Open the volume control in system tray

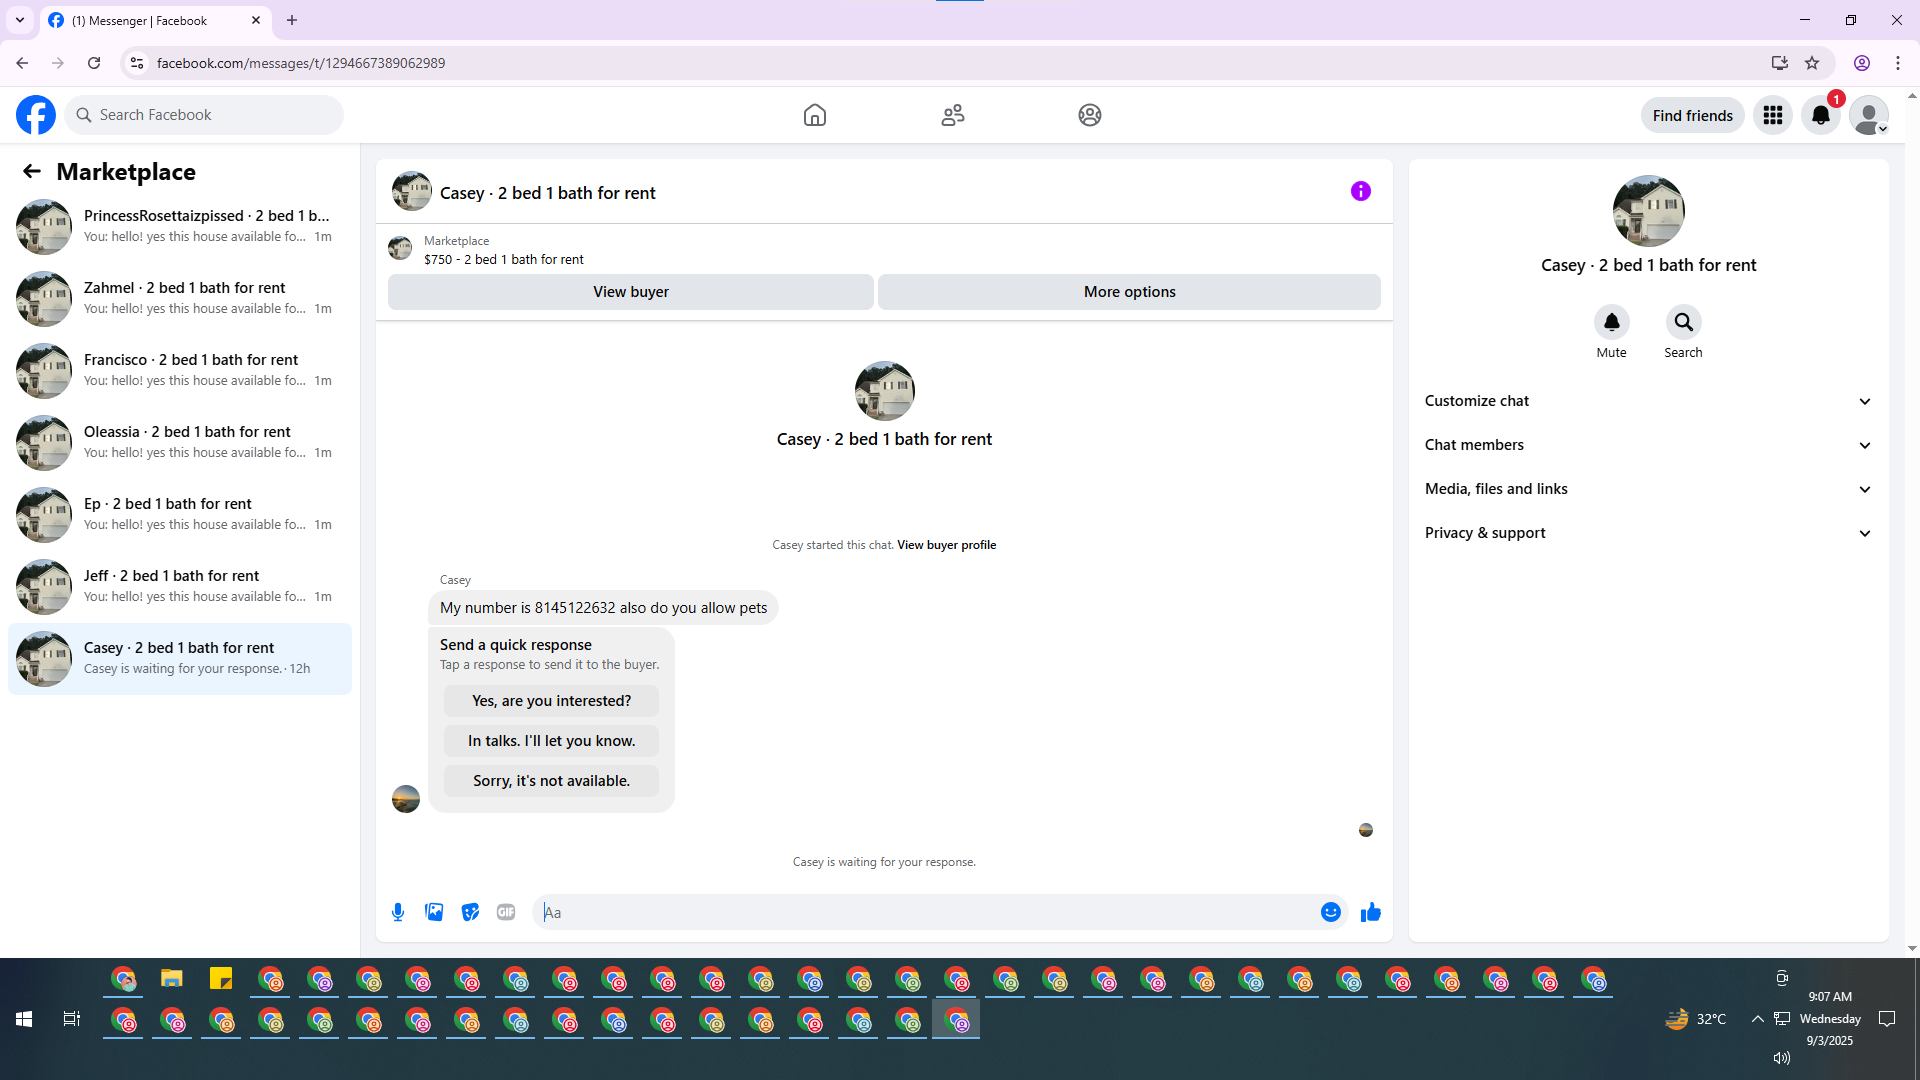coord(1781,1058)
